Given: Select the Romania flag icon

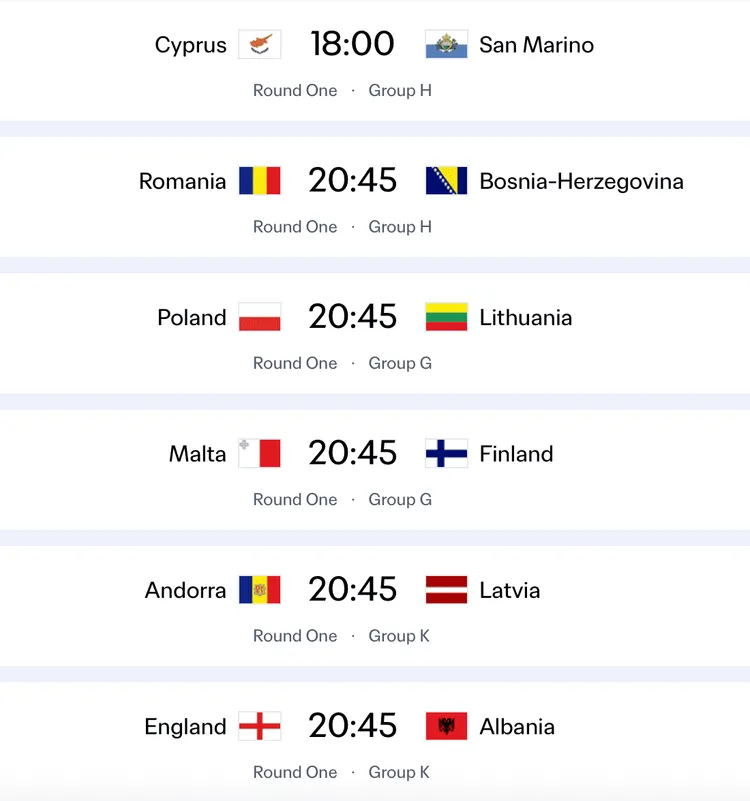Looking at the screenshot, I should [x=260, y=181].
